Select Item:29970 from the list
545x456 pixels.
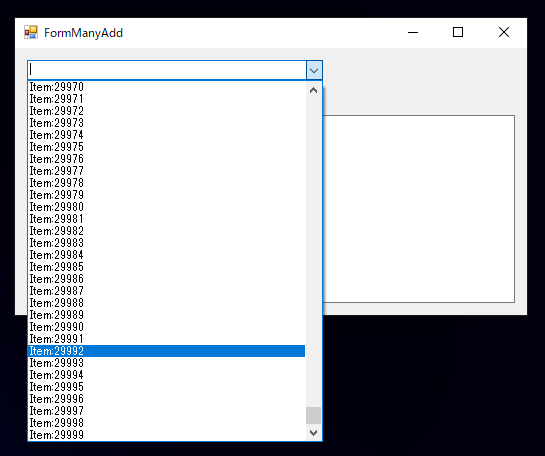[x=166, y=87]
